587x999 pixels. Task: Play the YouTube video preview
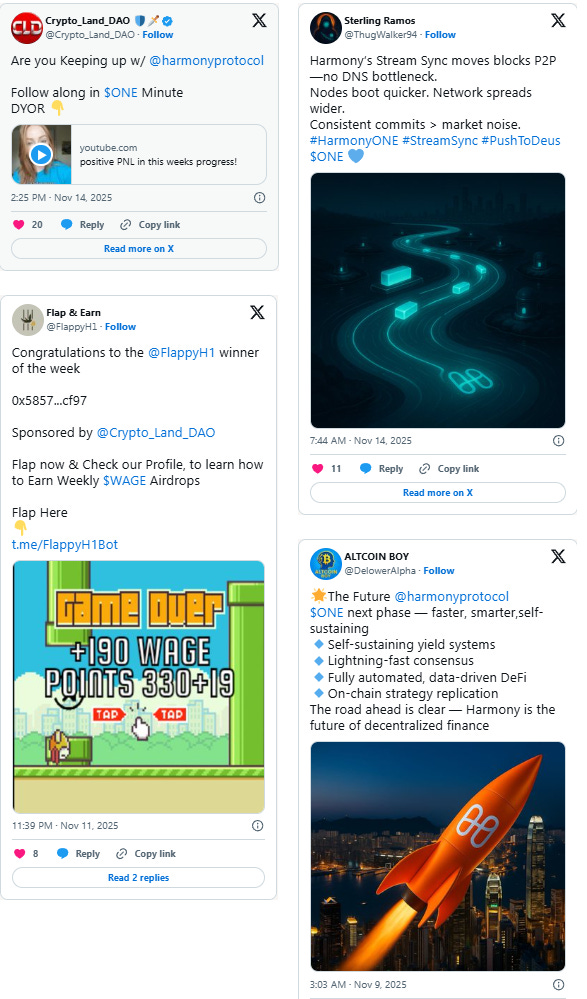[x=41, y=154]
